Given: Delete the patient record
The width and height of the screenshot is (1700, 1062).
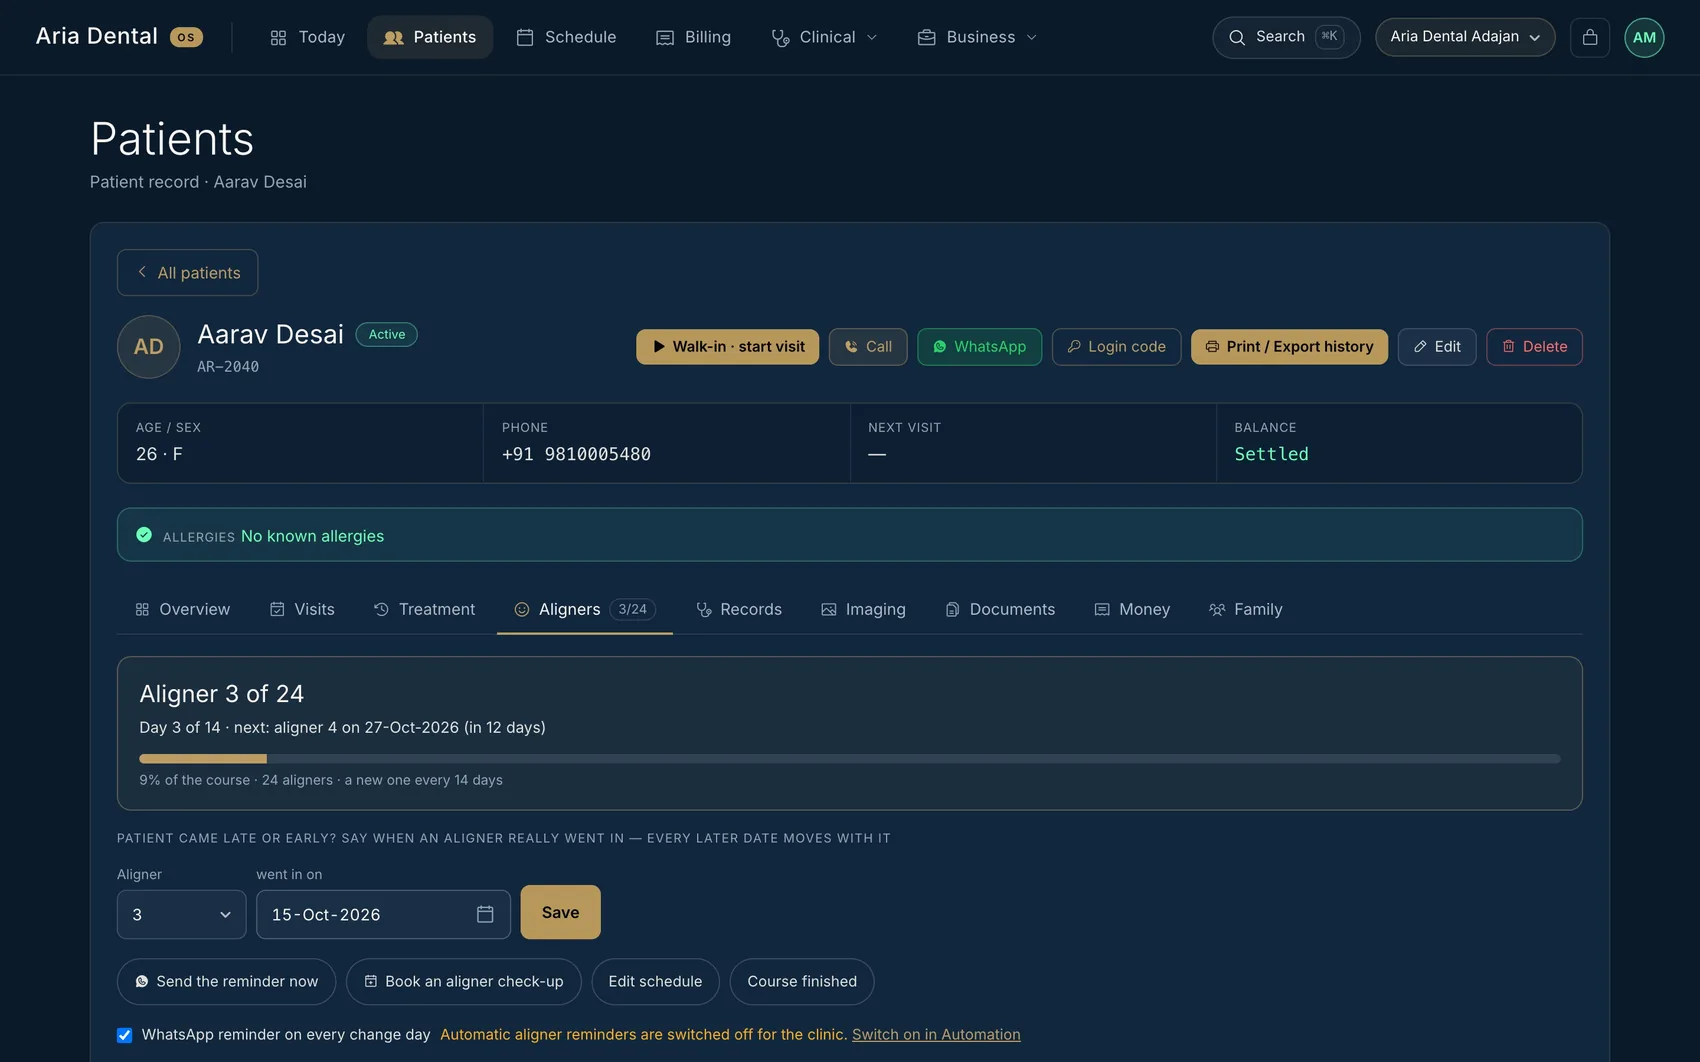Looking at the screenshot, I should click(1534, 347).
